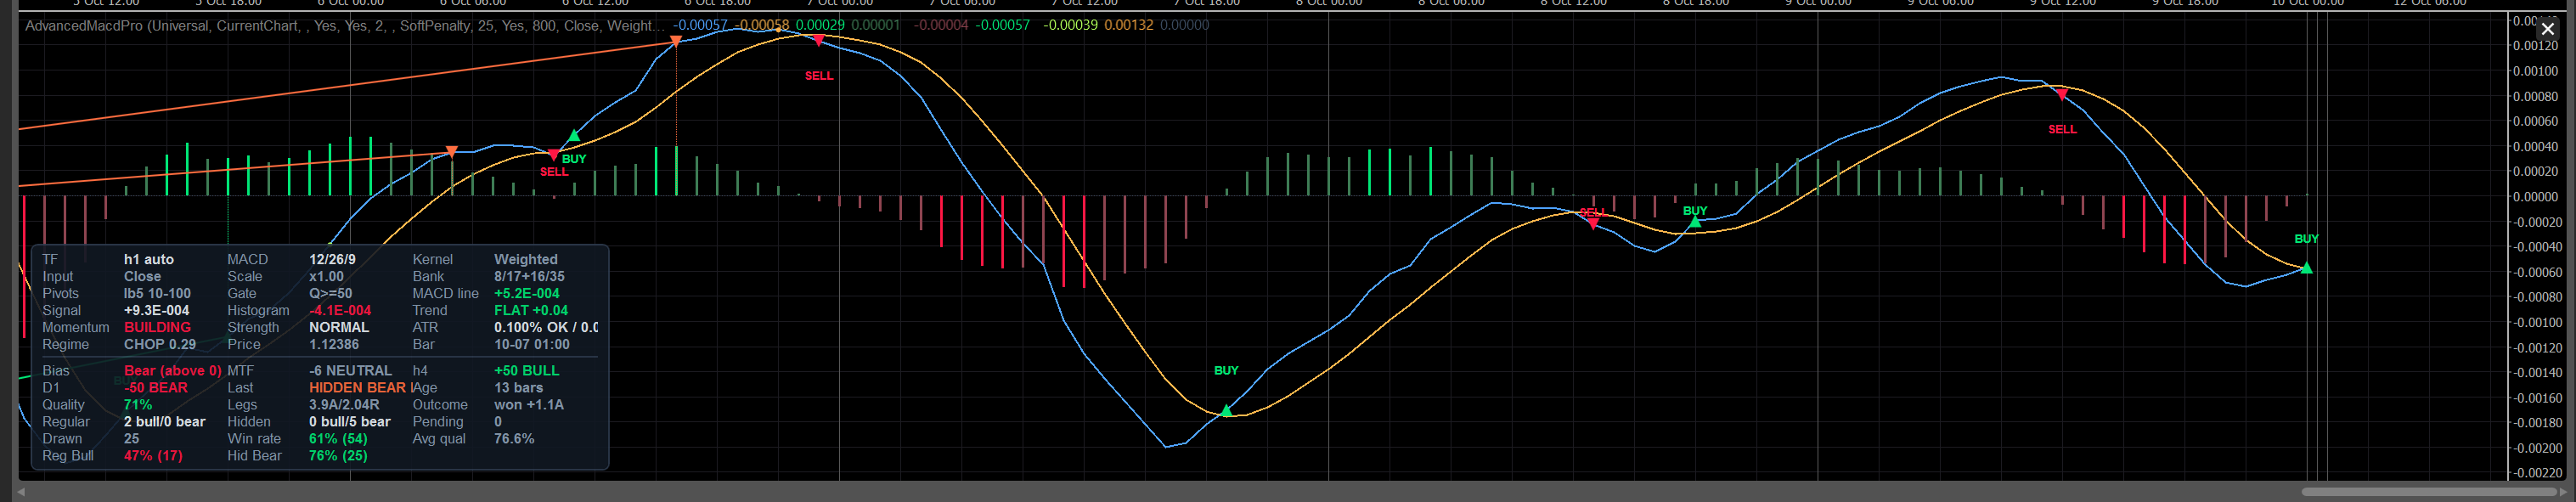
Task: Click the +50 BULL h4 value
Action: [x=527, y=371]
